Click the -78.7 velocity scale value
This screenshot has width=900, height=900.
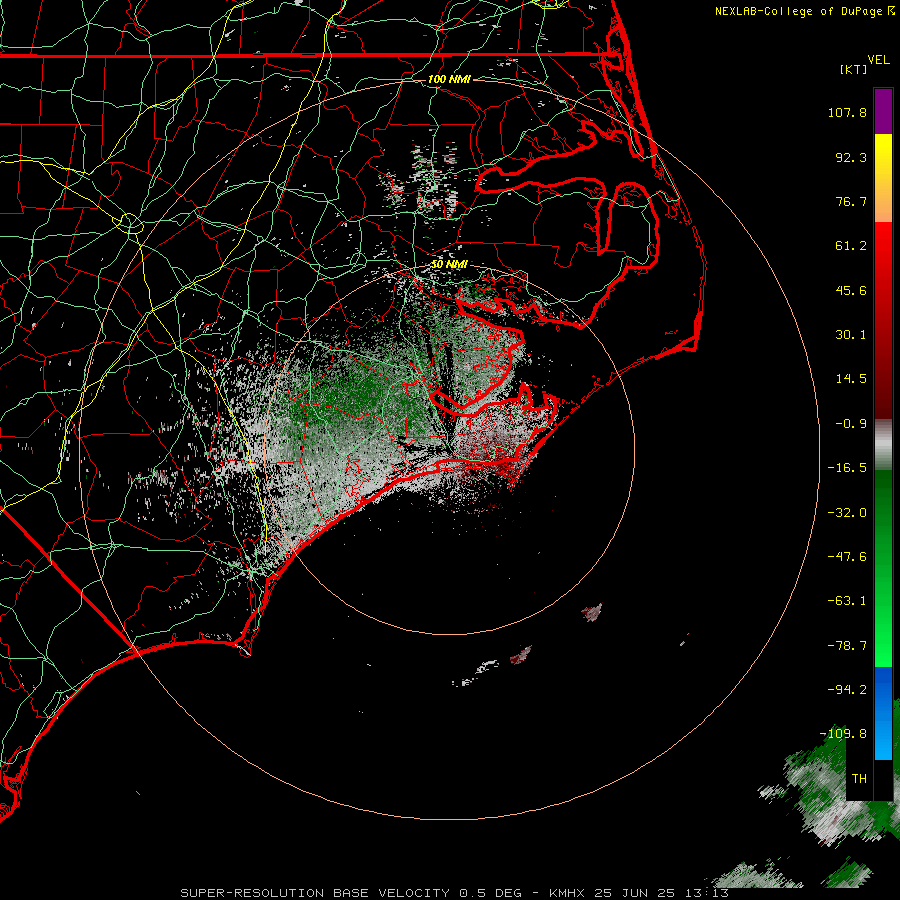click(x=847, y=646)
